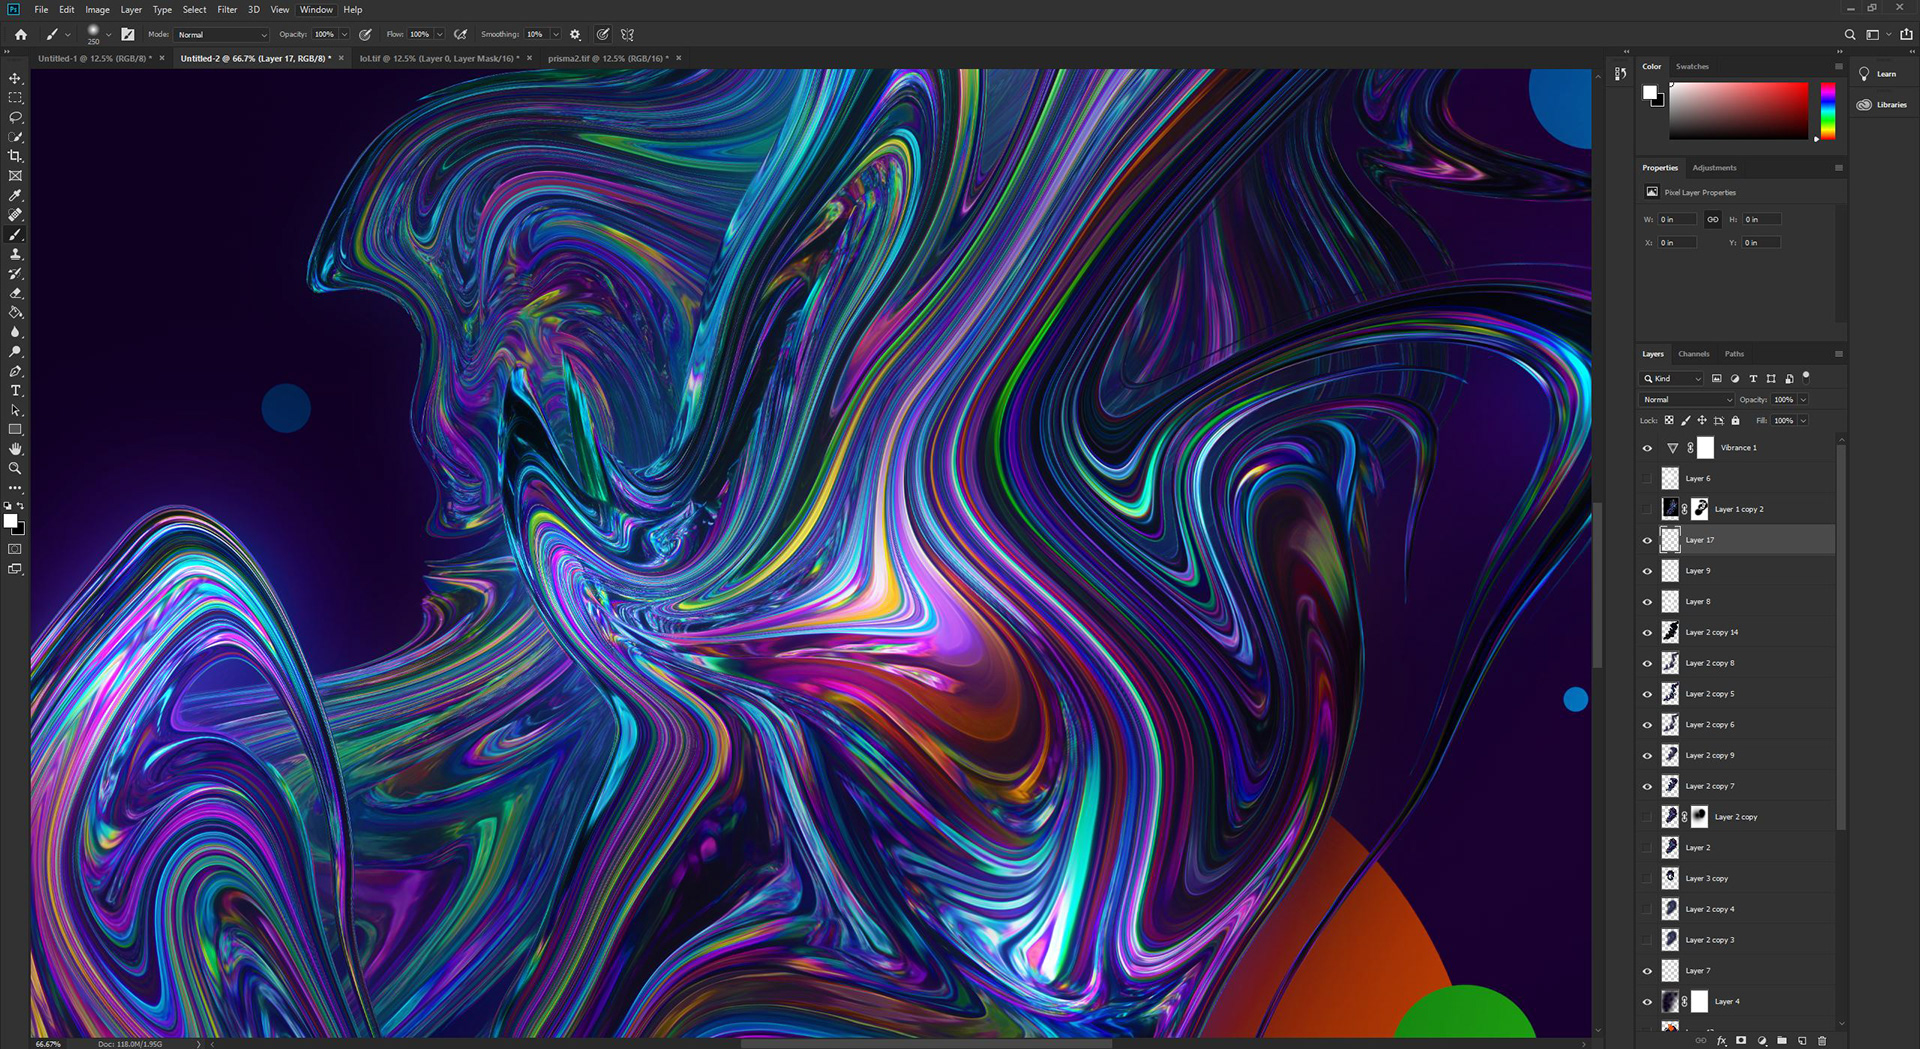
Task: Open the layer filter Kind dropdown
Action: (1672, 378)
